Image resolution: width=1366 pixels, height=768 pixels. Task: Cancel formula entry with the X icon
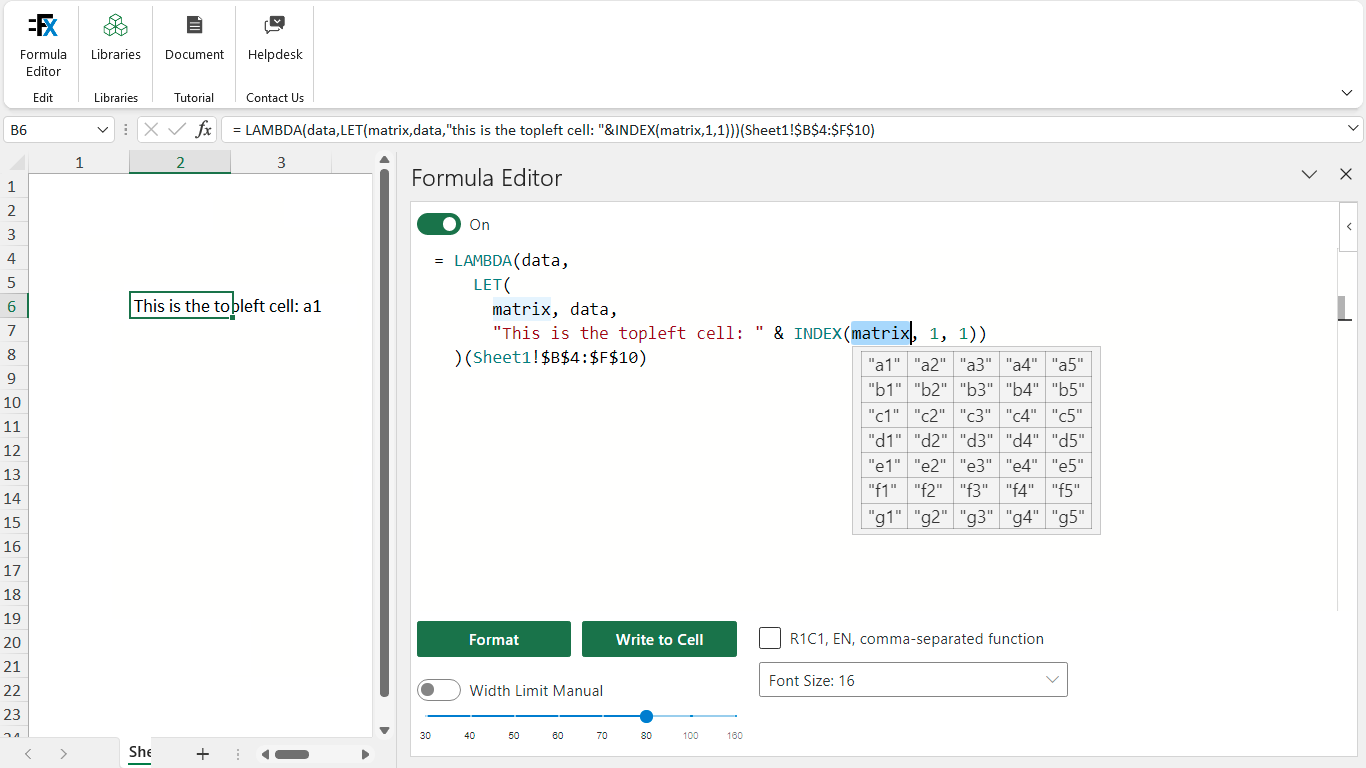151,130
